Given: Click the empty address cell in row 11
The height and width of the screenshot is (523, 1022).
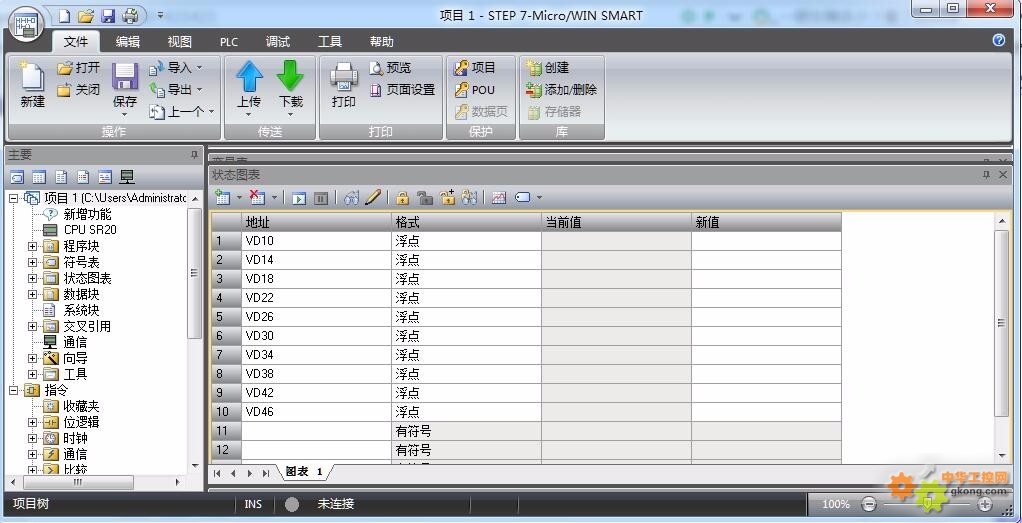Looking at the screenshot, I should coord(316,431).
